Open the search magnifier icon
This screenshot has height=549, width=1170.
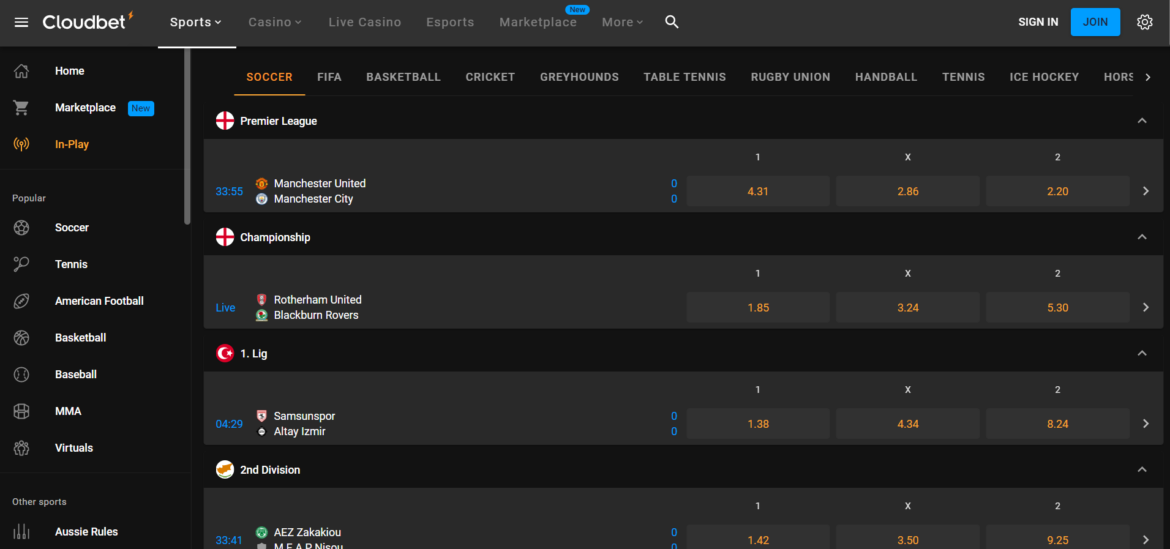tap(672, 22)
